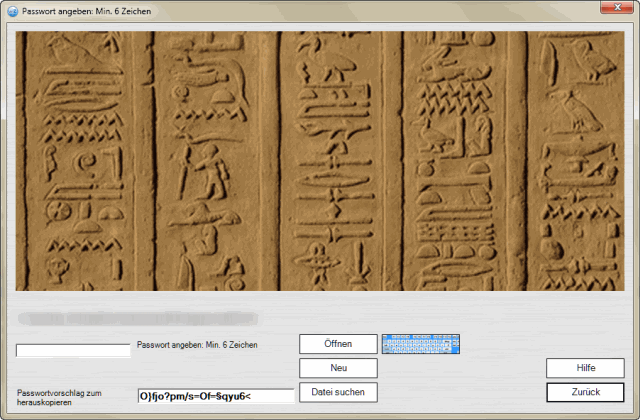Click inside the password suggestion text box
The image size is (640, 420).
215,396
